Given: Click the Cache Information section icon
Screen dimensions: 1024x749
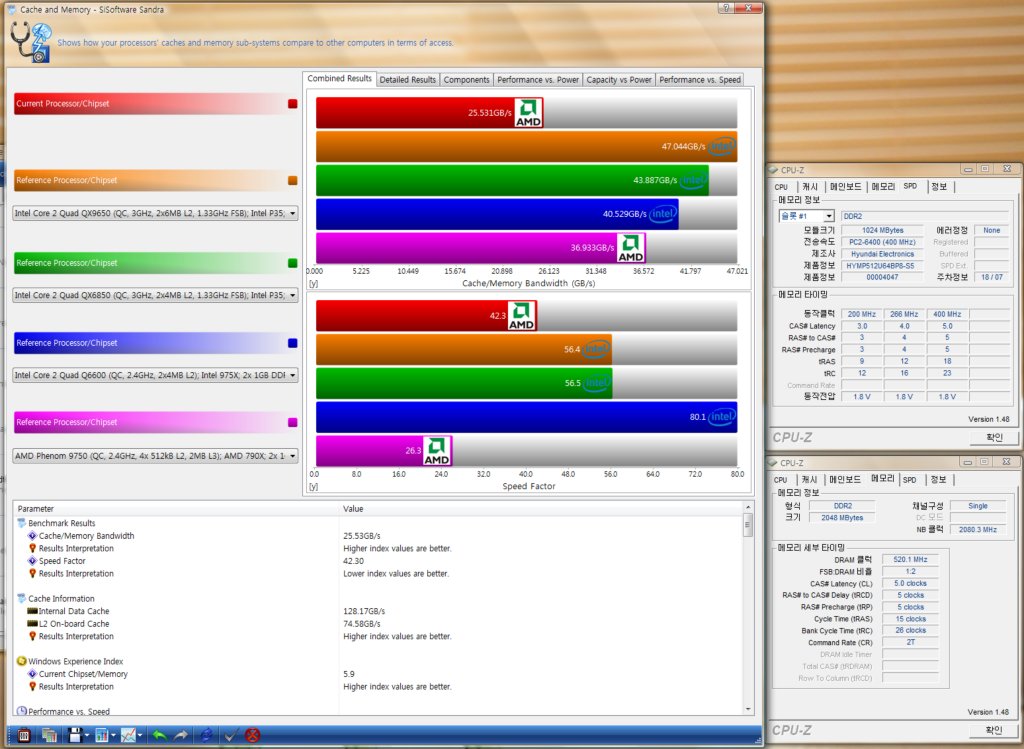Looking at the screenshot, I should [x=22, y=598].
